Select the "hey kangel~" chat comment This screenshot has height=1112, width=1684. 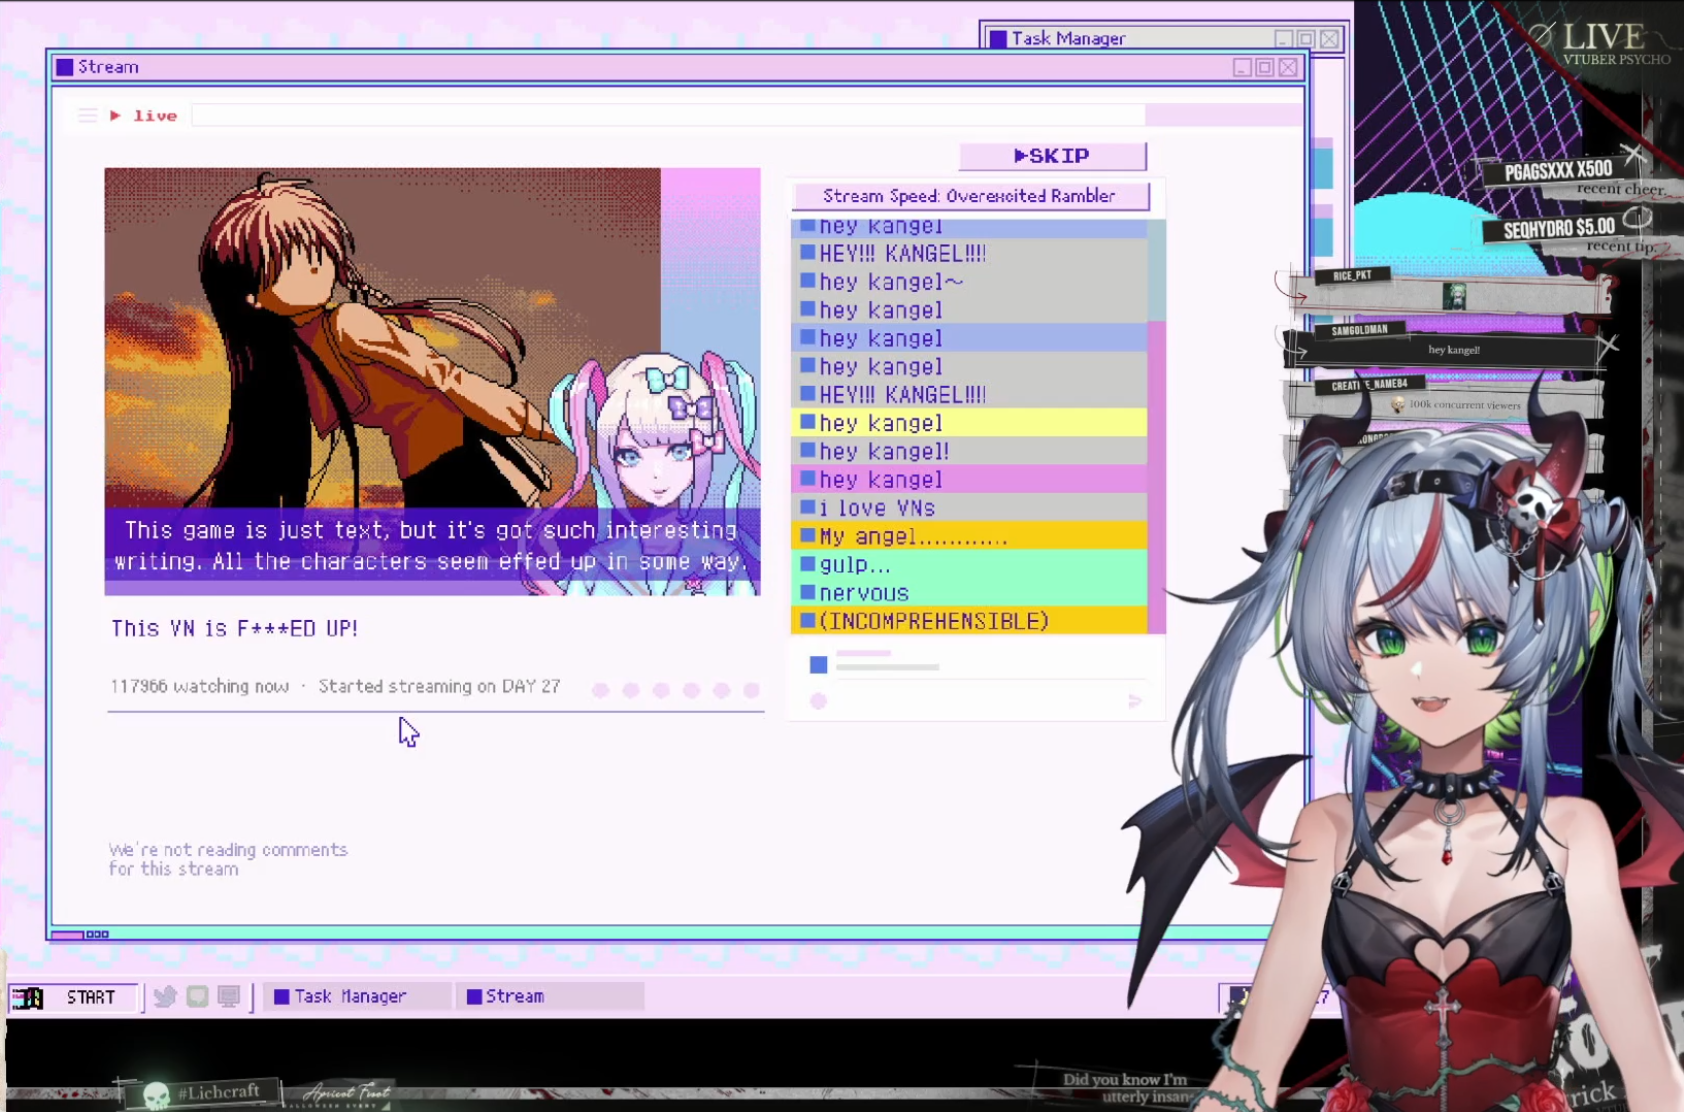tap(969, 282)
